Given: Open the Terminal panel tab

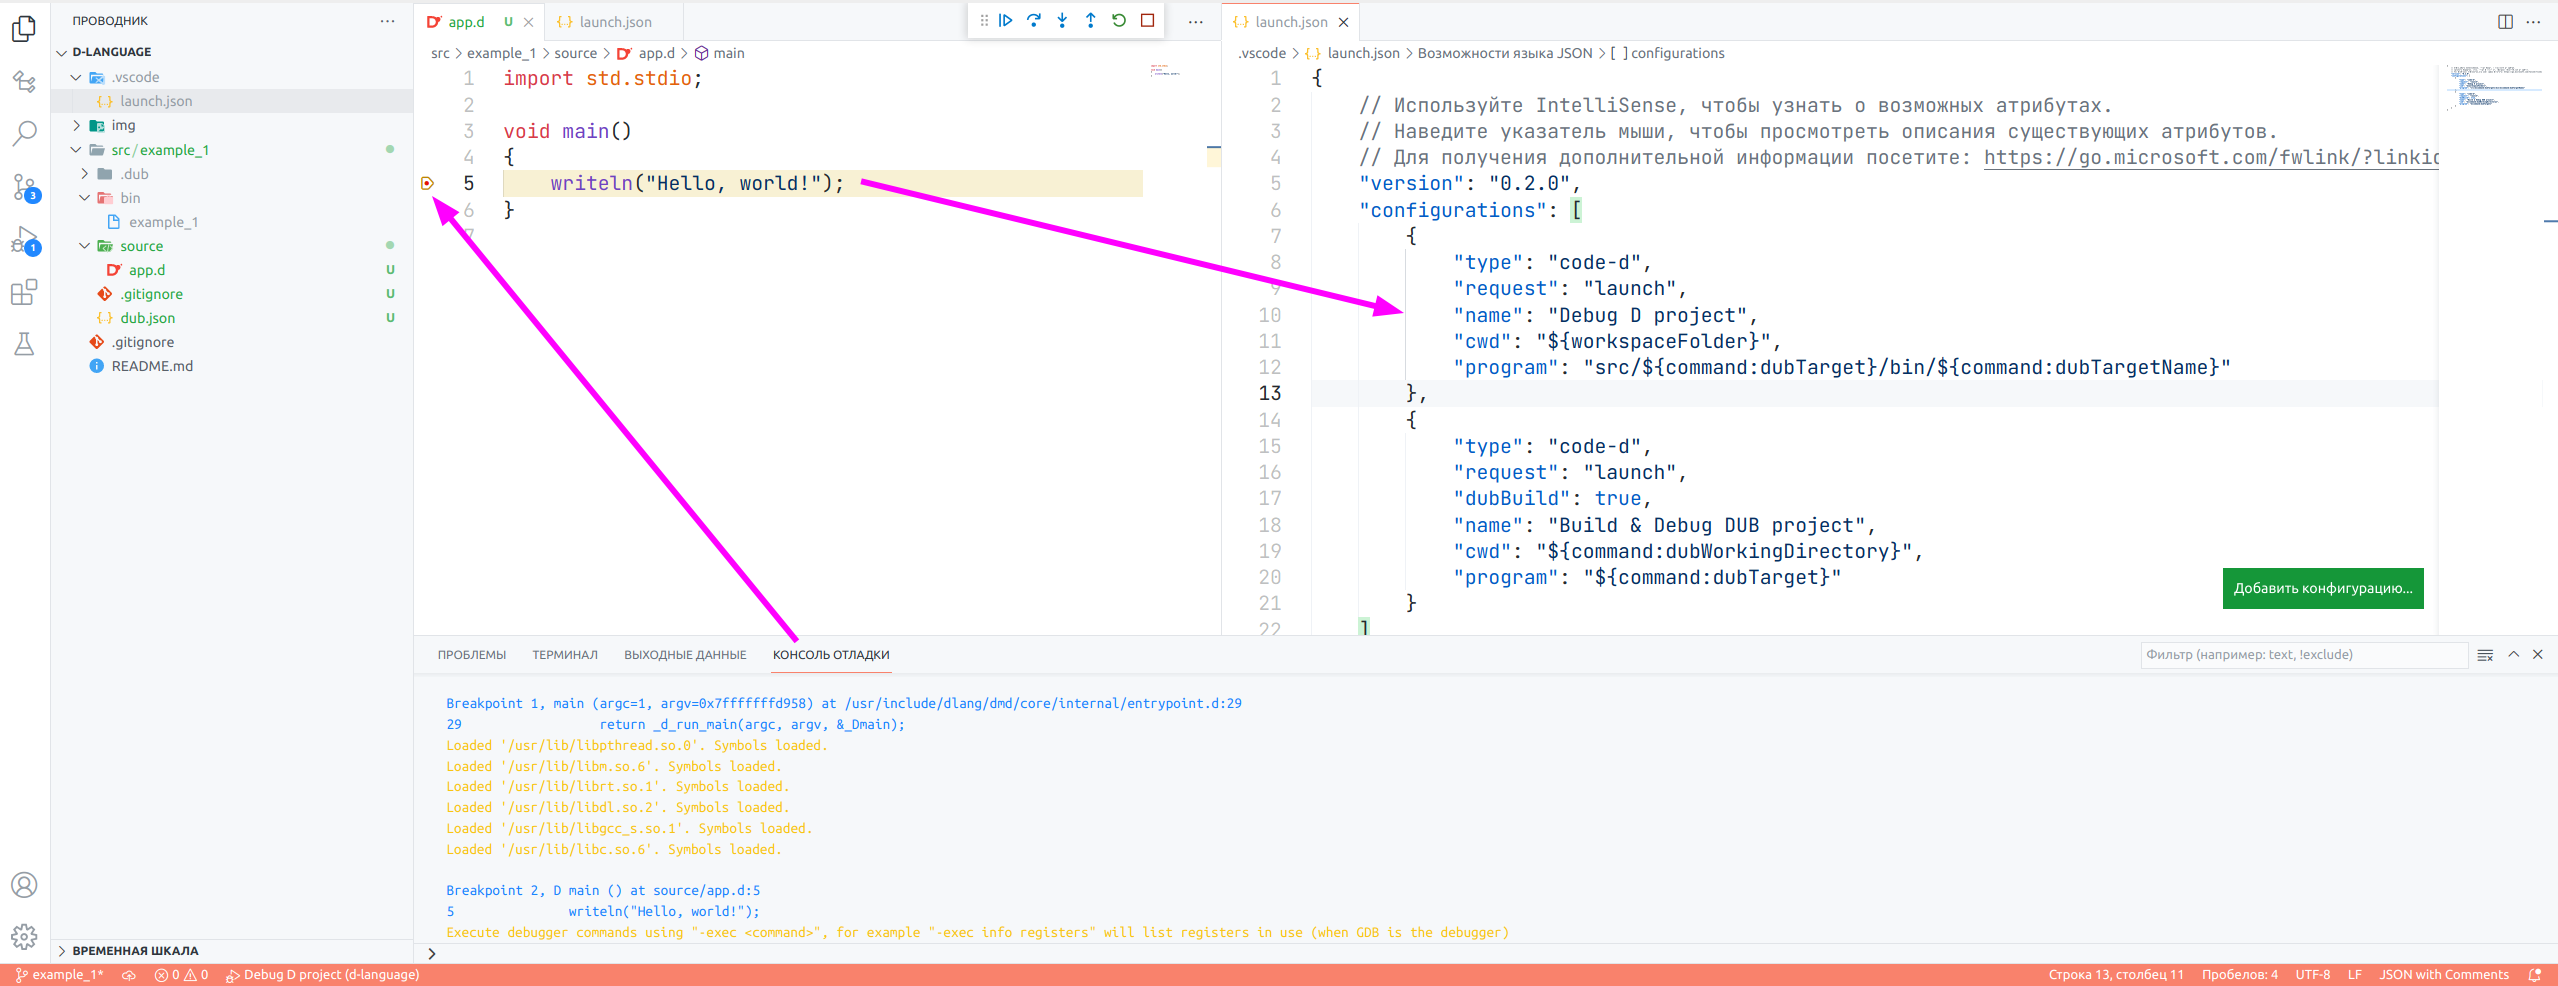Looking at the screenshot, I should click(x=565, y=655).
